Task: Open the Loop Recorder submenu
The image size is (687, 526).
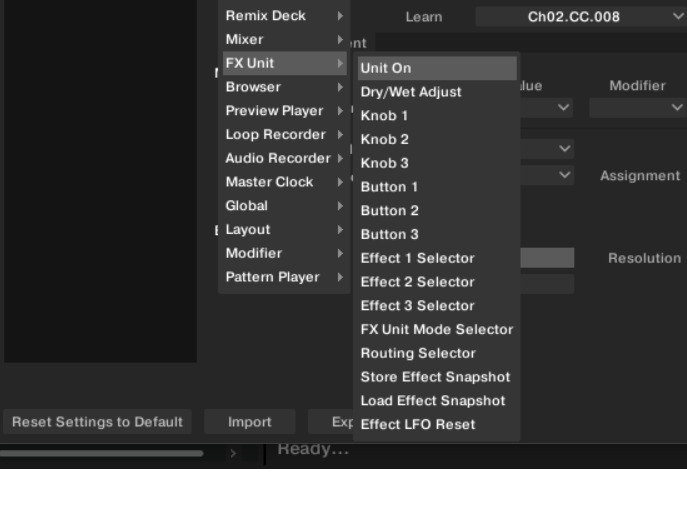Action: (x=284, y=134)
